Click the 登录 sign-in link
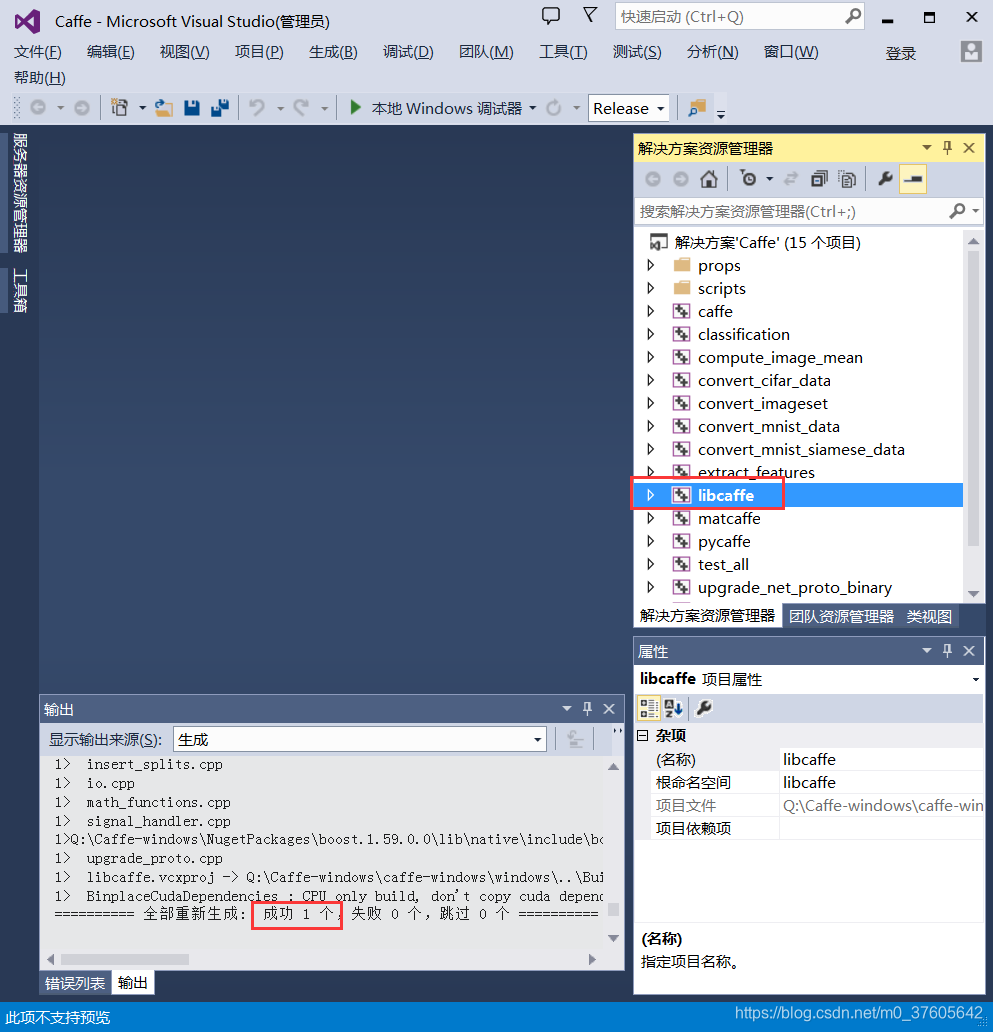Viewport: 993px width, 1032px height. [900, 53]
